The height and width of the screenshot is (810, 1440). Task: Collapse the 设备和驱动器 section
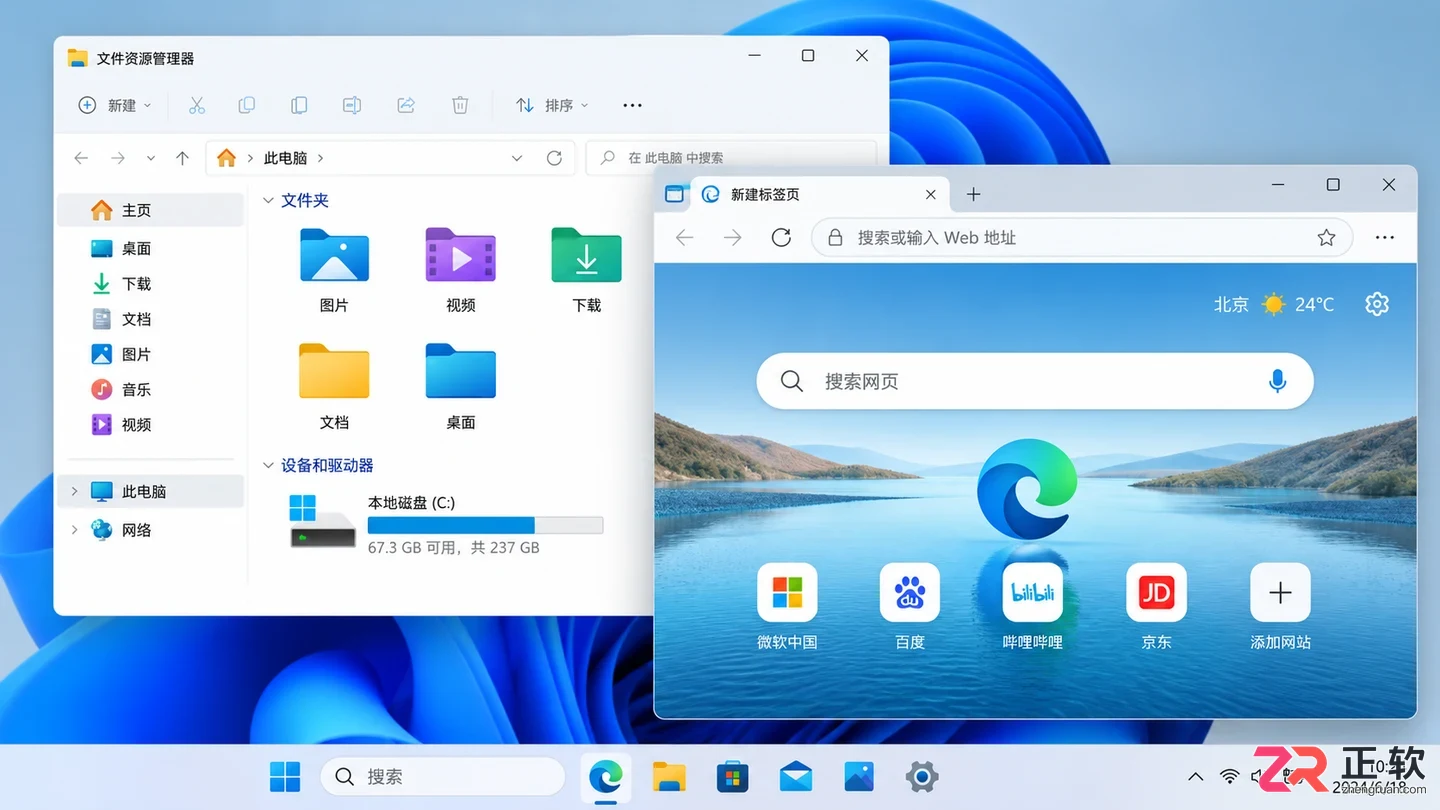point(268,465)
